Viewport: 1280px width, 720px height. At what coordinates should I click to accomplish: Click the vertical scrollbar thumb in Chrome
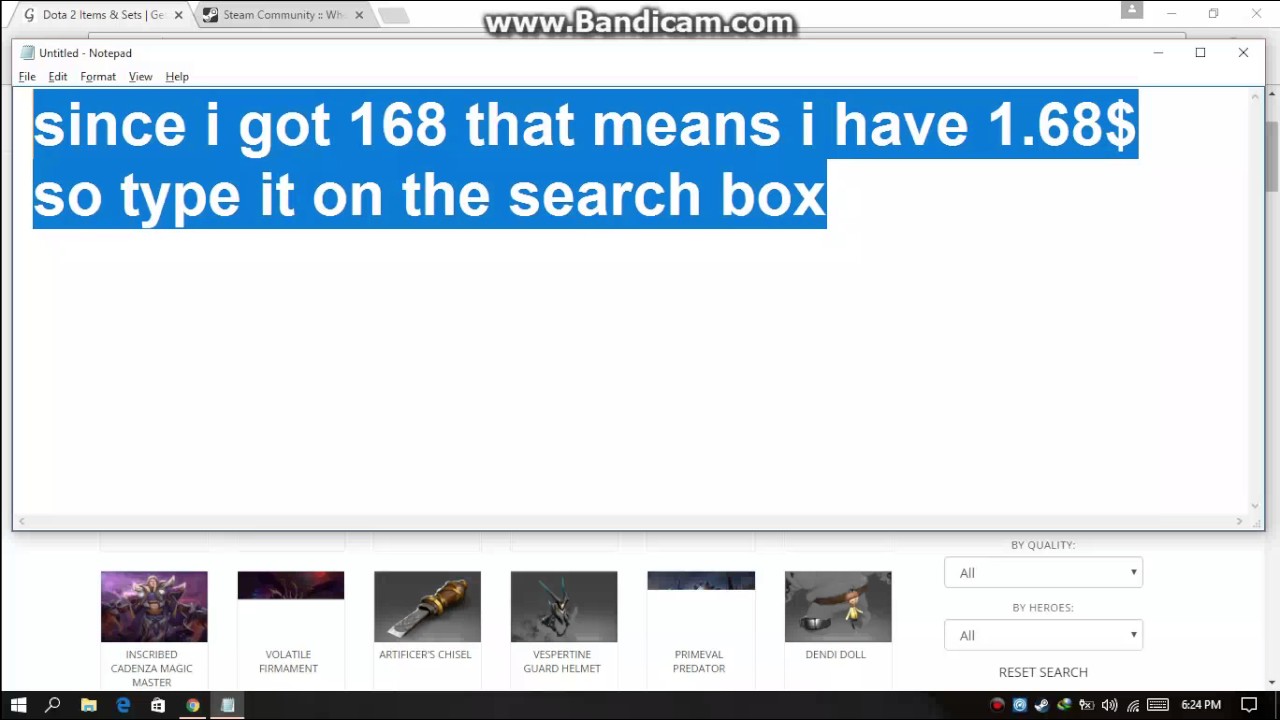click(1272, 159)
